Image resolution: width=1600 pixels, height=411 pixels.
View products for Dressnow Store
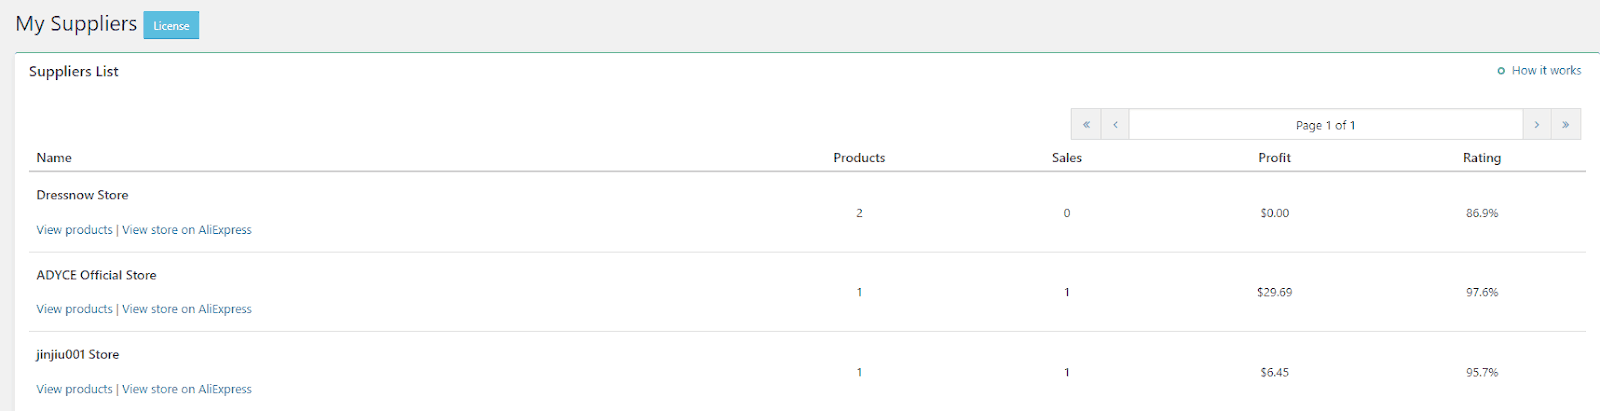(x=75, y=230)
